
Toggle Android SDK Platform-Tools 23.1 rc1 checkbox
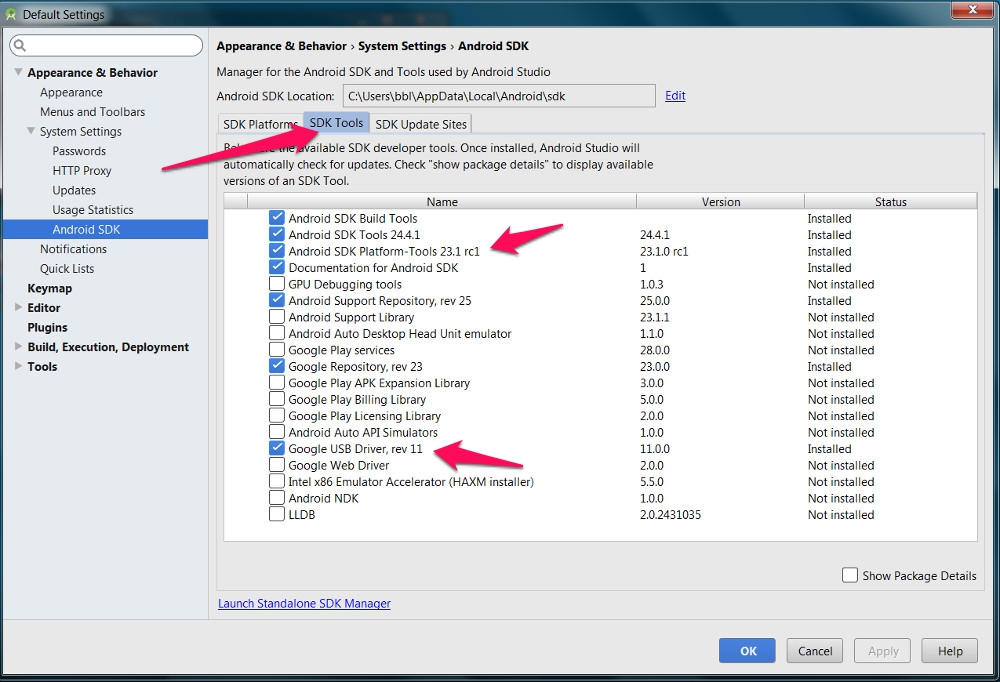(x=277, y=251)
